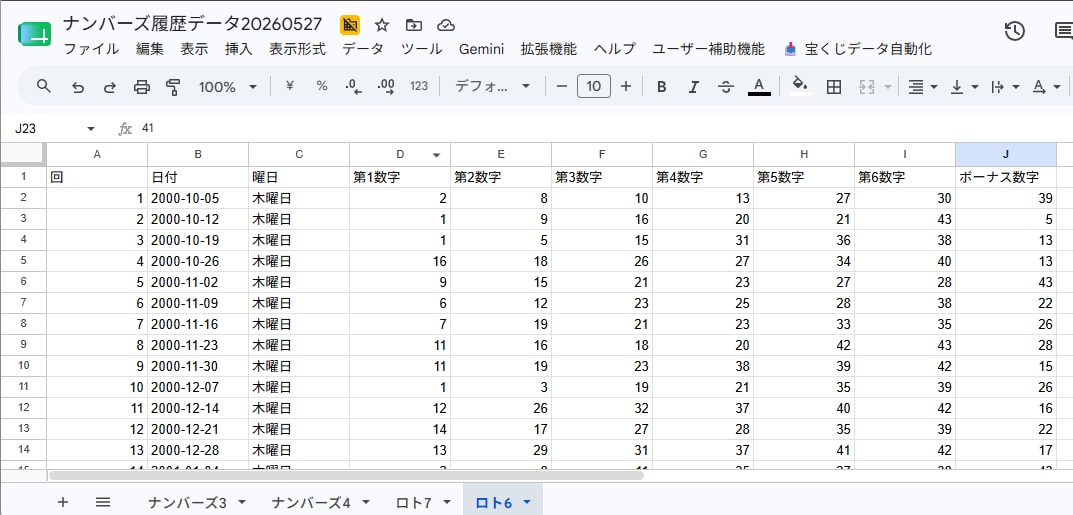Screen dimensions: 1073x515
Task: Click the yellow no-sync badge icon
Action: tap(350, 25)
